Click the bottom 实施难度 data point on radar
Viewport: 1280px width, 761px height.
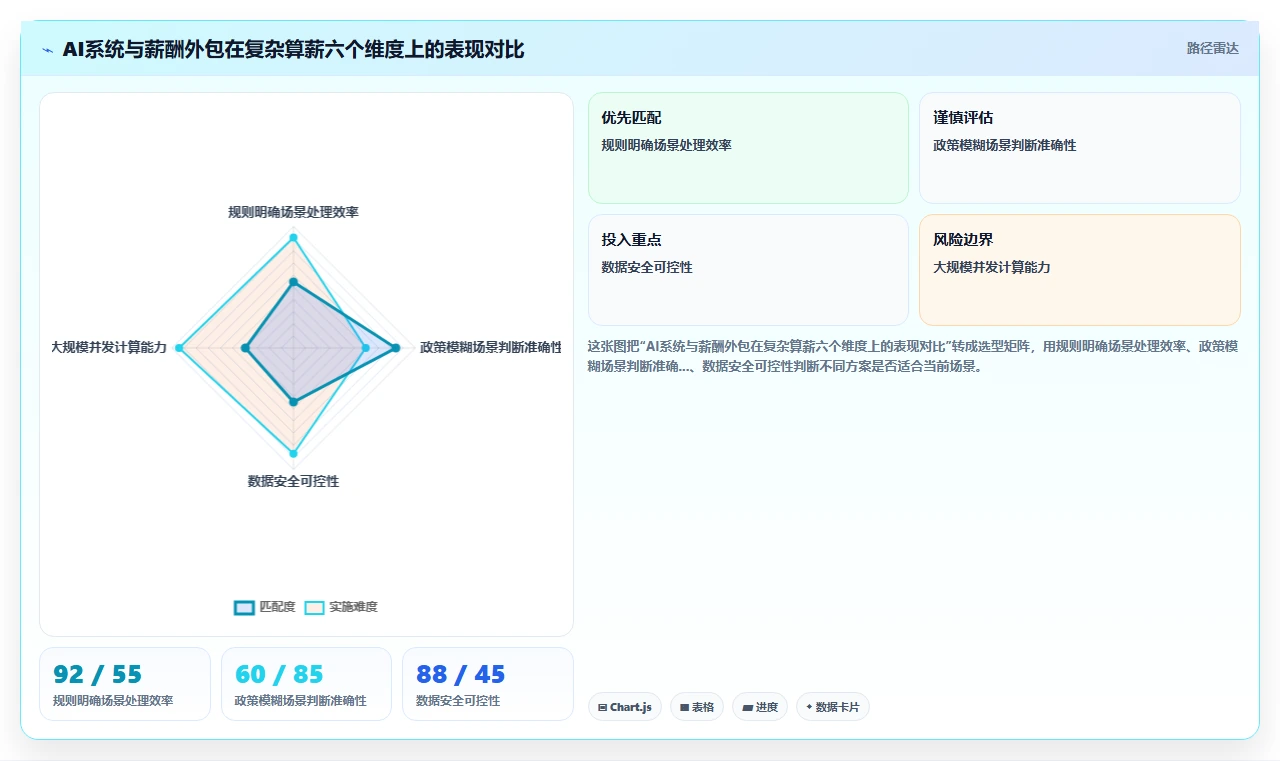(293, 453)
